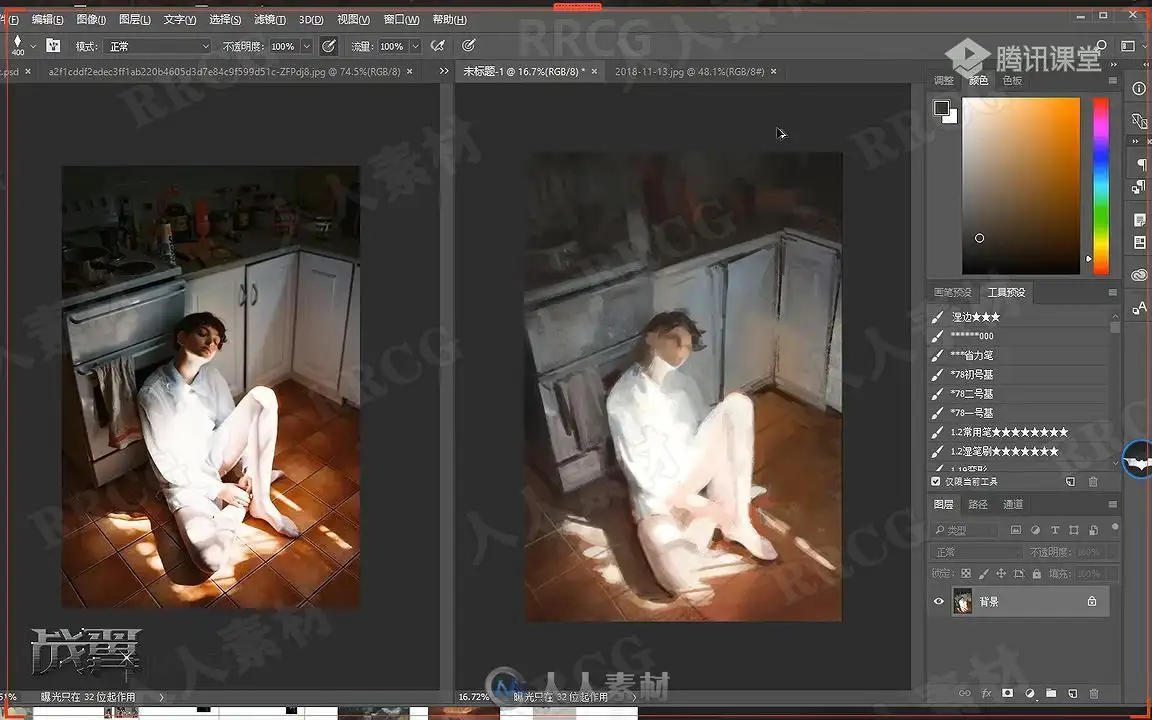Expand the 不透明度 opacity slider arrow
This screenshot has height=720, width=1152.
click(x=307, y=46)
